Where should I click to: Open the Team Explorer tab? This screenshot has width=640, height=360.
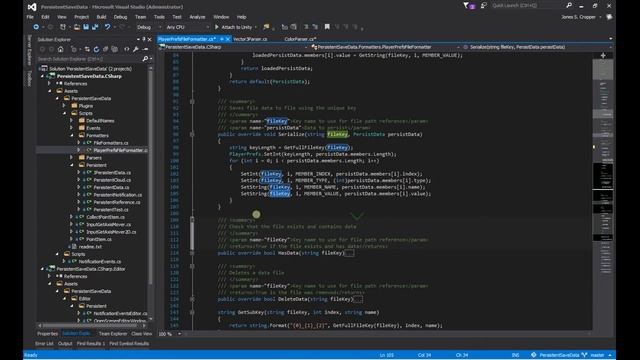click(113, 334)
